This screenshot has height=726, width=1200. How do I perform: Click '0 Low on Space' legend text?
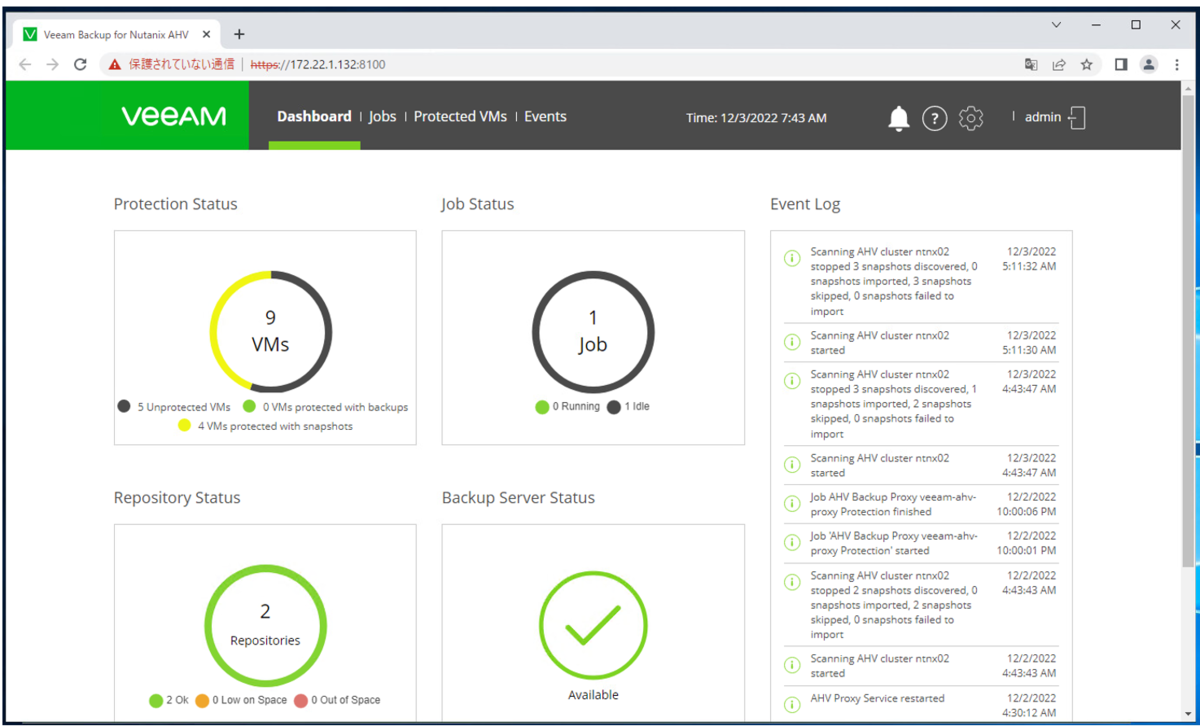(x=249, y=700)
